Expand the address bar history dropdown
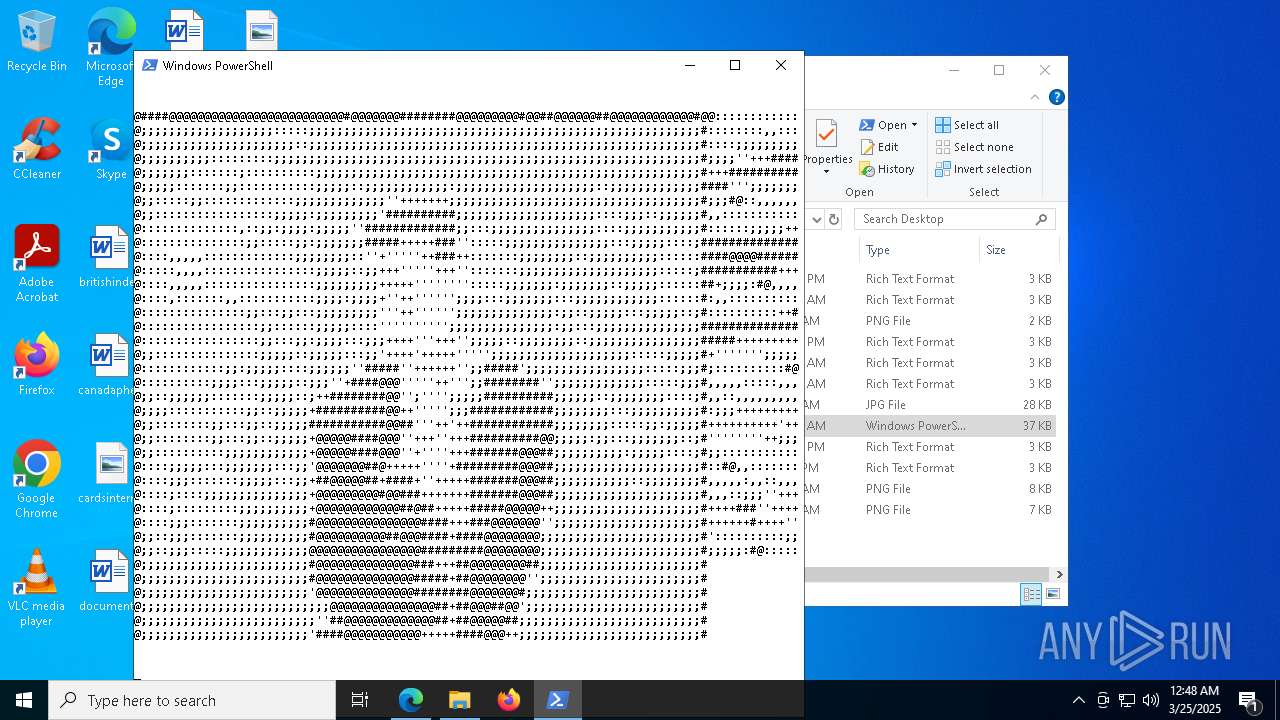1280x720 pixels. click(x=816, y=219)
